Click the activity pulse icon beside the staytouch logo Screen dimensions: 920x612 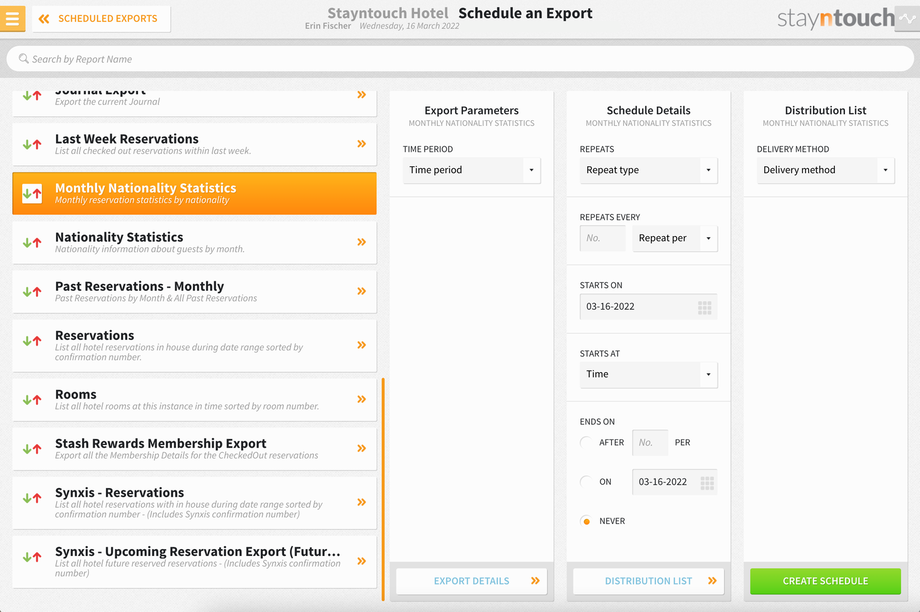[908, 18]
